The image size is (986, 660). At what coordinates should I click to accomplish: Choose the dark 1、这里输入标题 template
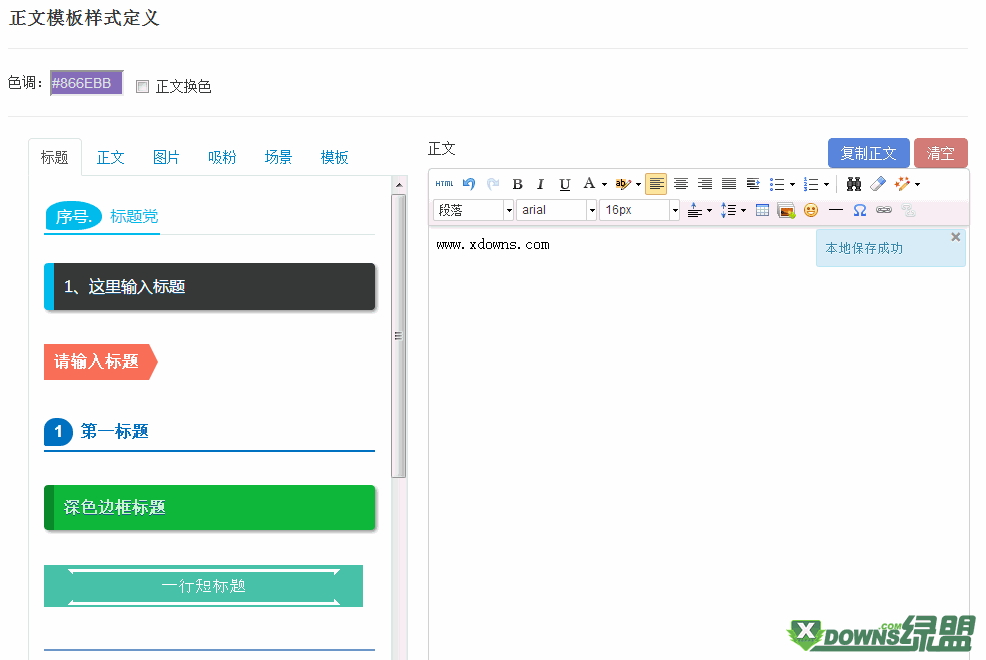point(209,287)
